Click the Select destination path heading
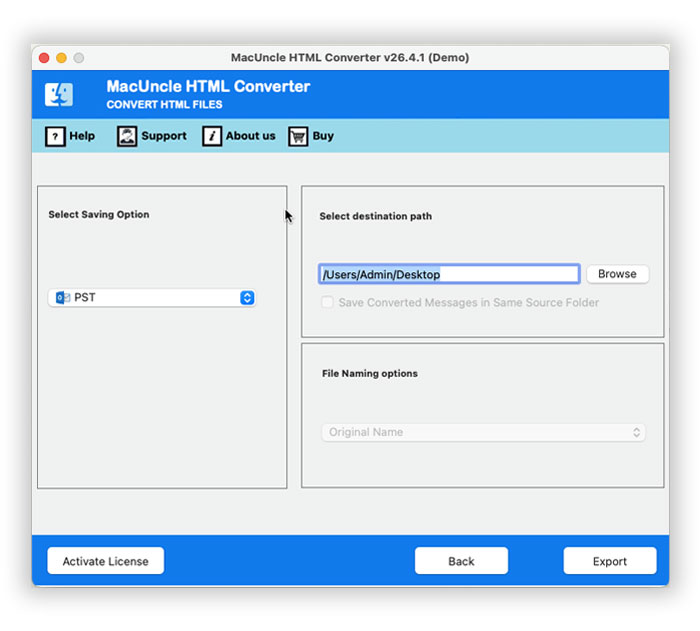Viewport: 700px width, 631px height. pyautogui.click(x=376, y=216)
